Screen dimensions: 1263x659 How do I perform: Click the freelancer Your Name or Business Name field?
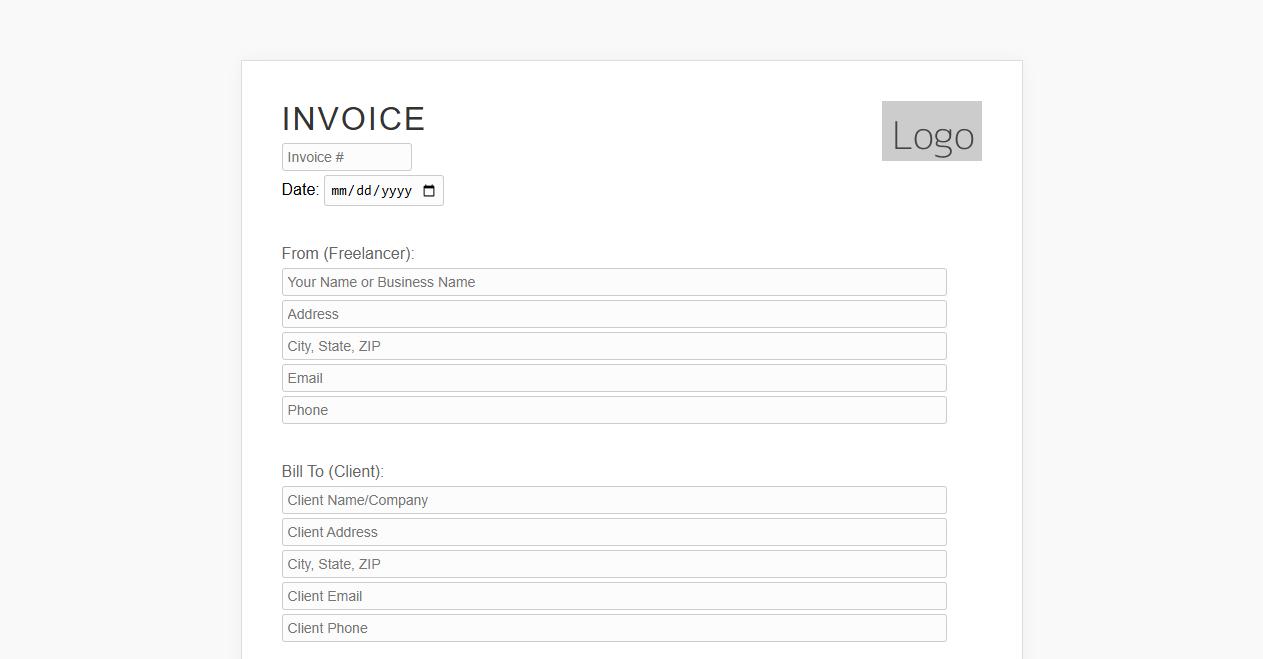click(x=614, y=282)
